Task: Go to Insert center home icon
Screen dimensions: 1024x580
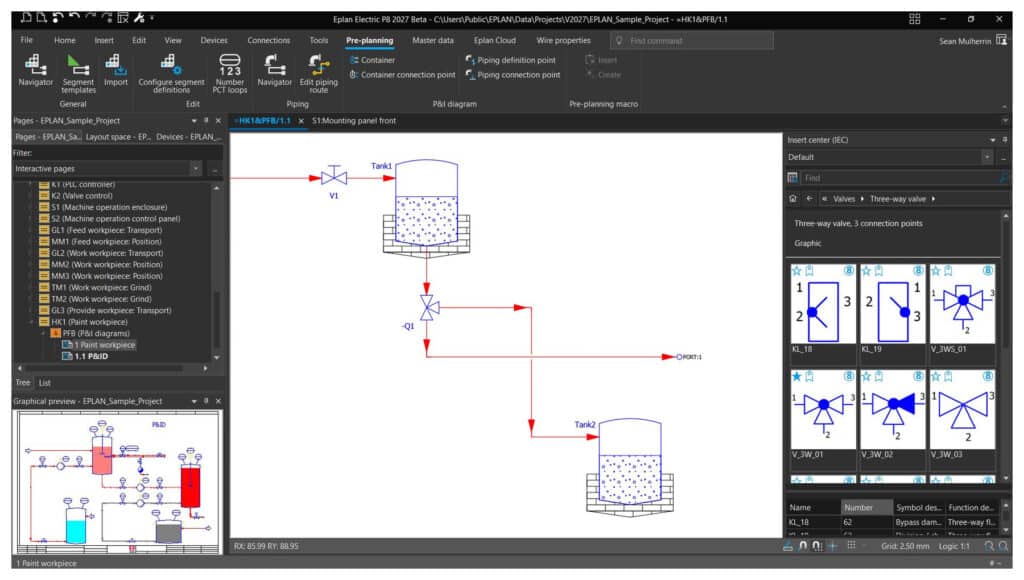Action: (793, 199)
